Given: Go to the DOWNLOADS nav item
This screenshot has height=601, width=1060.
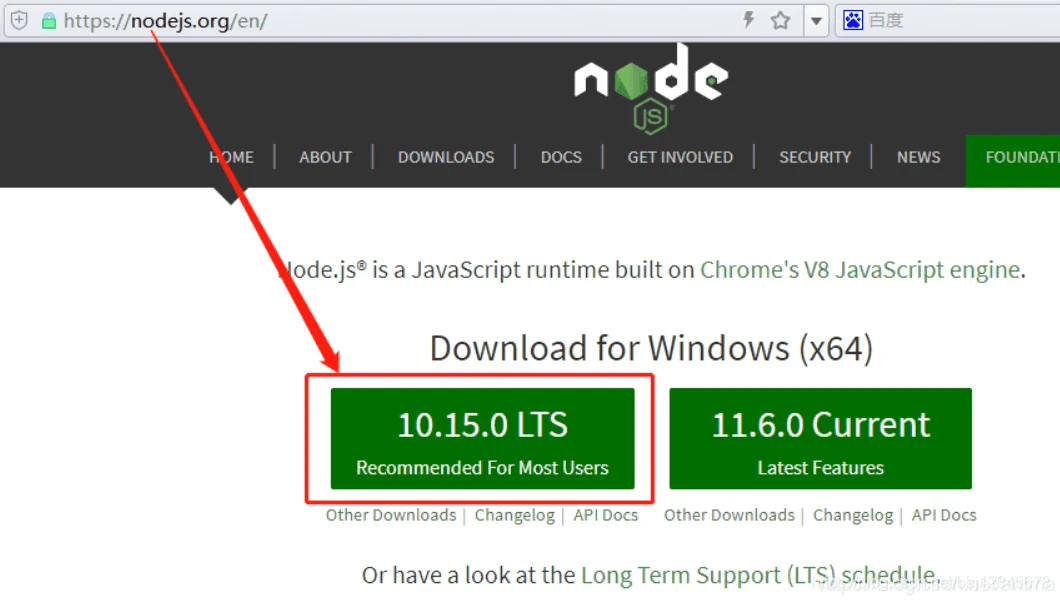Looking at the screenshot, I should (x=446, y=158).
